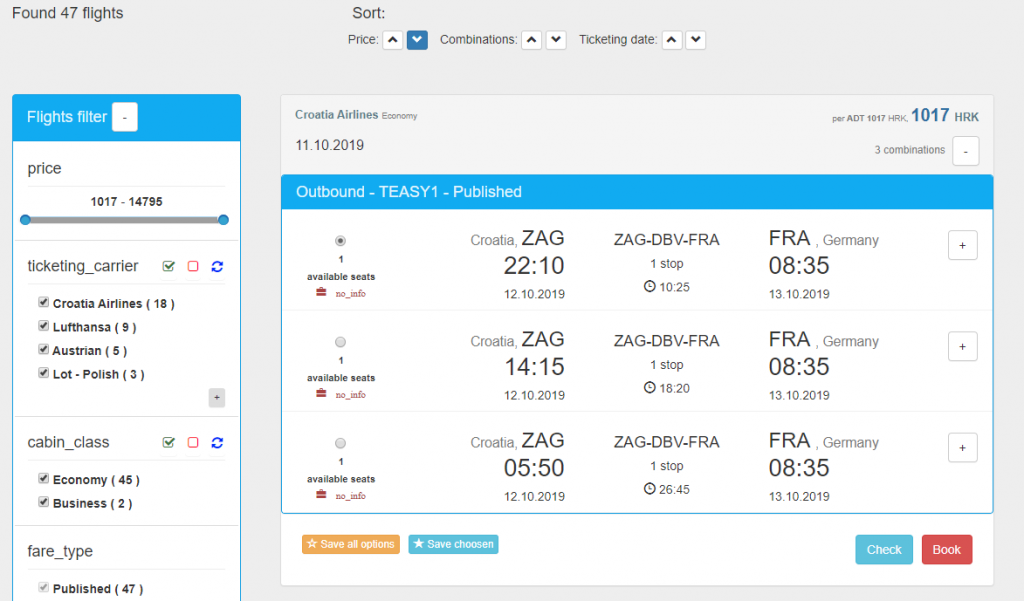Collapse the 3 combinations section
Image resolution: width=1024 pixels, height=601 pixels.
point(965,151)
